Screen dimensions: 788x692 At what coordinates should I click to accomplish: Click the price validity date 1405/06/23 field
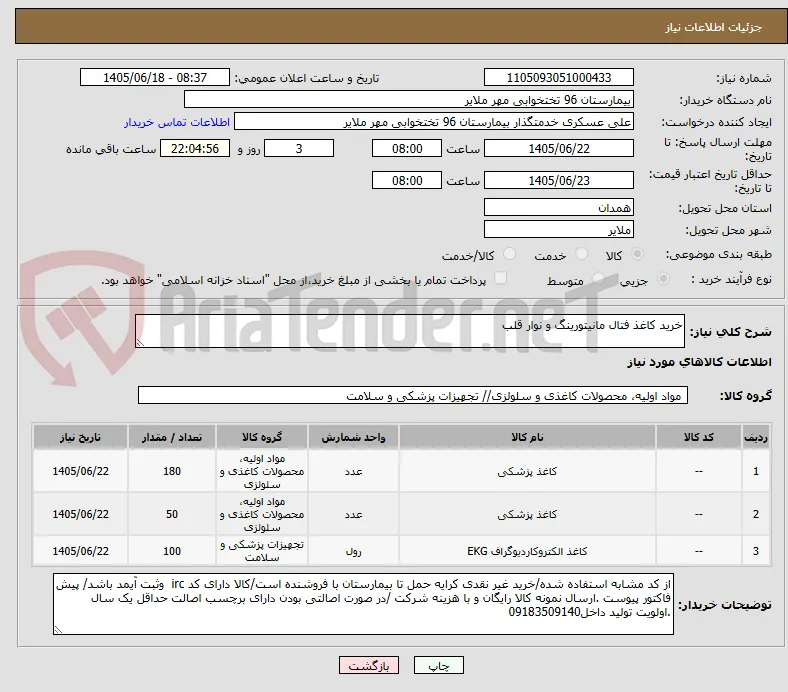pos(559,180)
